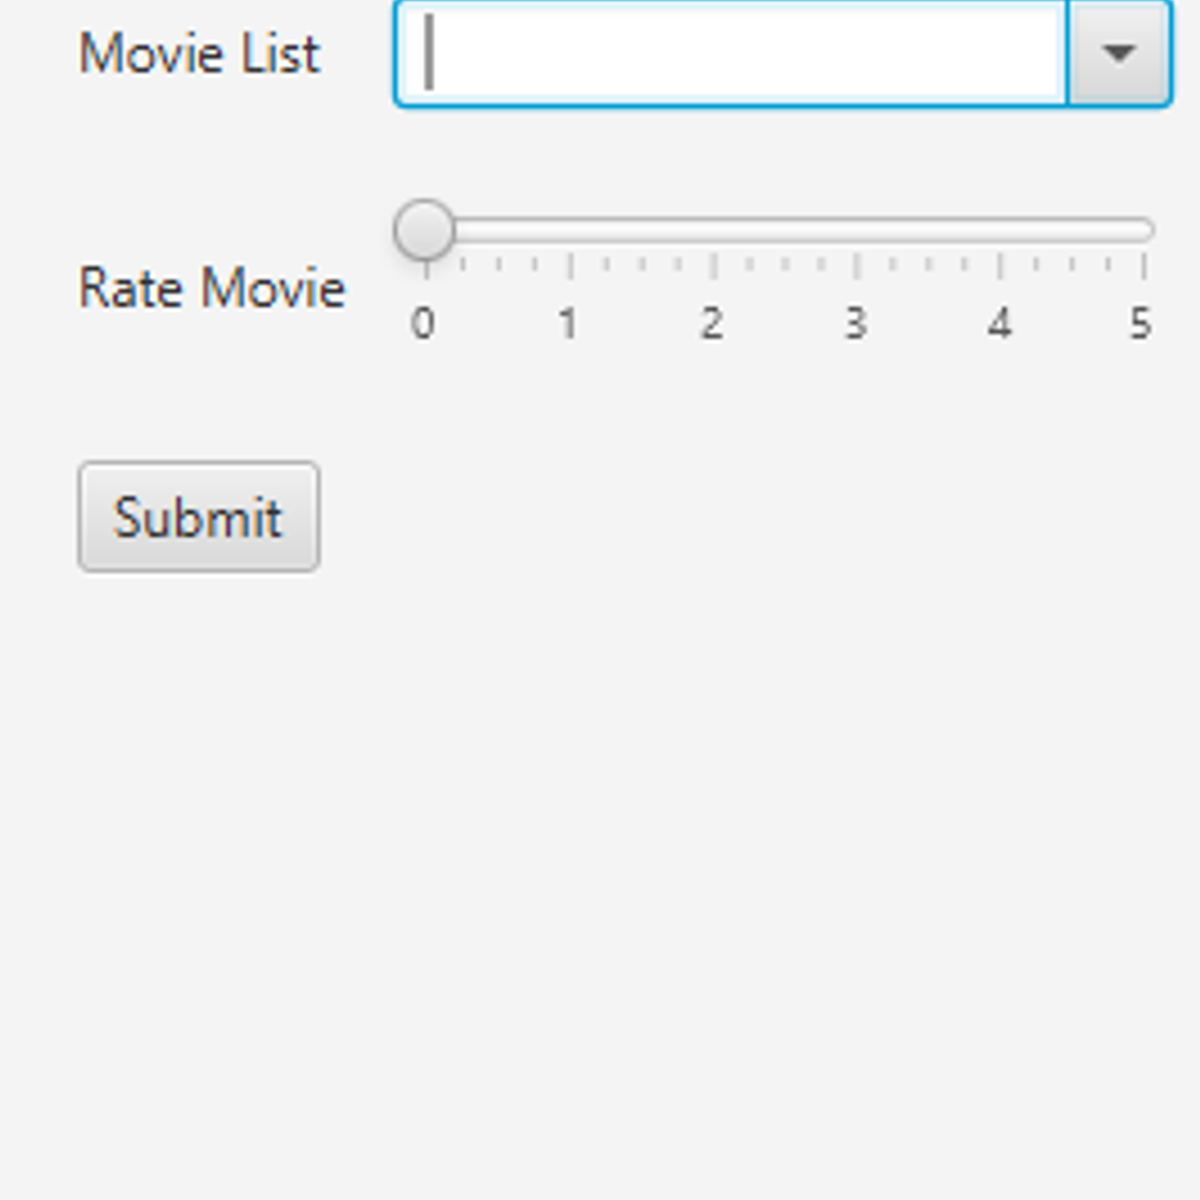Click the slider track at rating 2

[x=713, y=230]
